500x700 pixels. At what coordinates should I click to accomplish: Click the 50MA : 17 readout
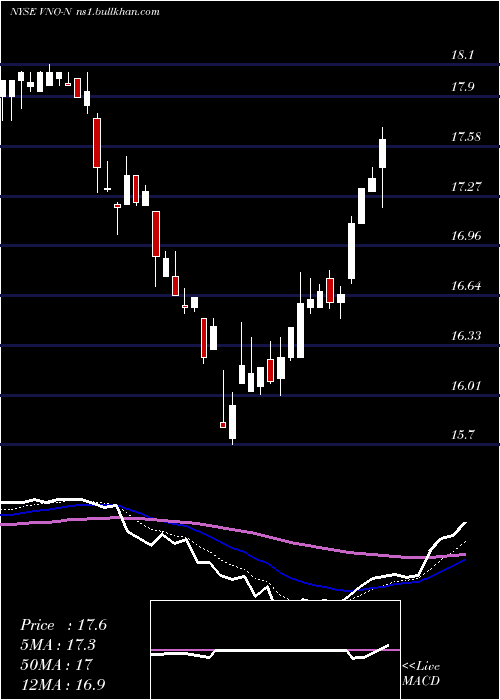click(56, 664)
